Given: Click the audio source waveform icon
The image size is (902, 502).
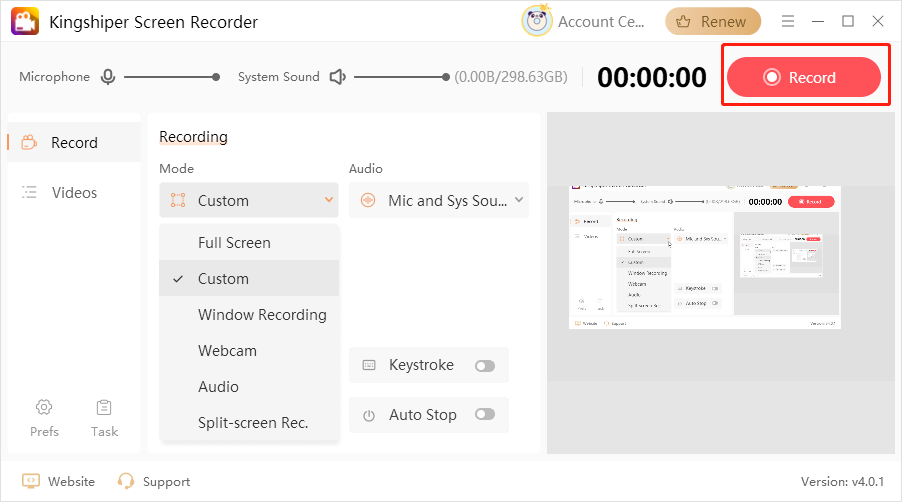Looking at the screenshot, I should pyautogui.click(x=368, y=200).
